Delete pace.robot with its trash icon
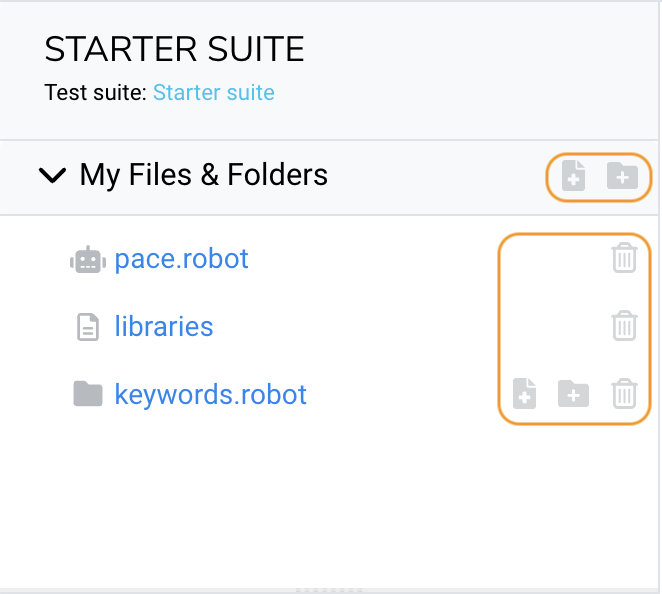 (x=624, y=258)
